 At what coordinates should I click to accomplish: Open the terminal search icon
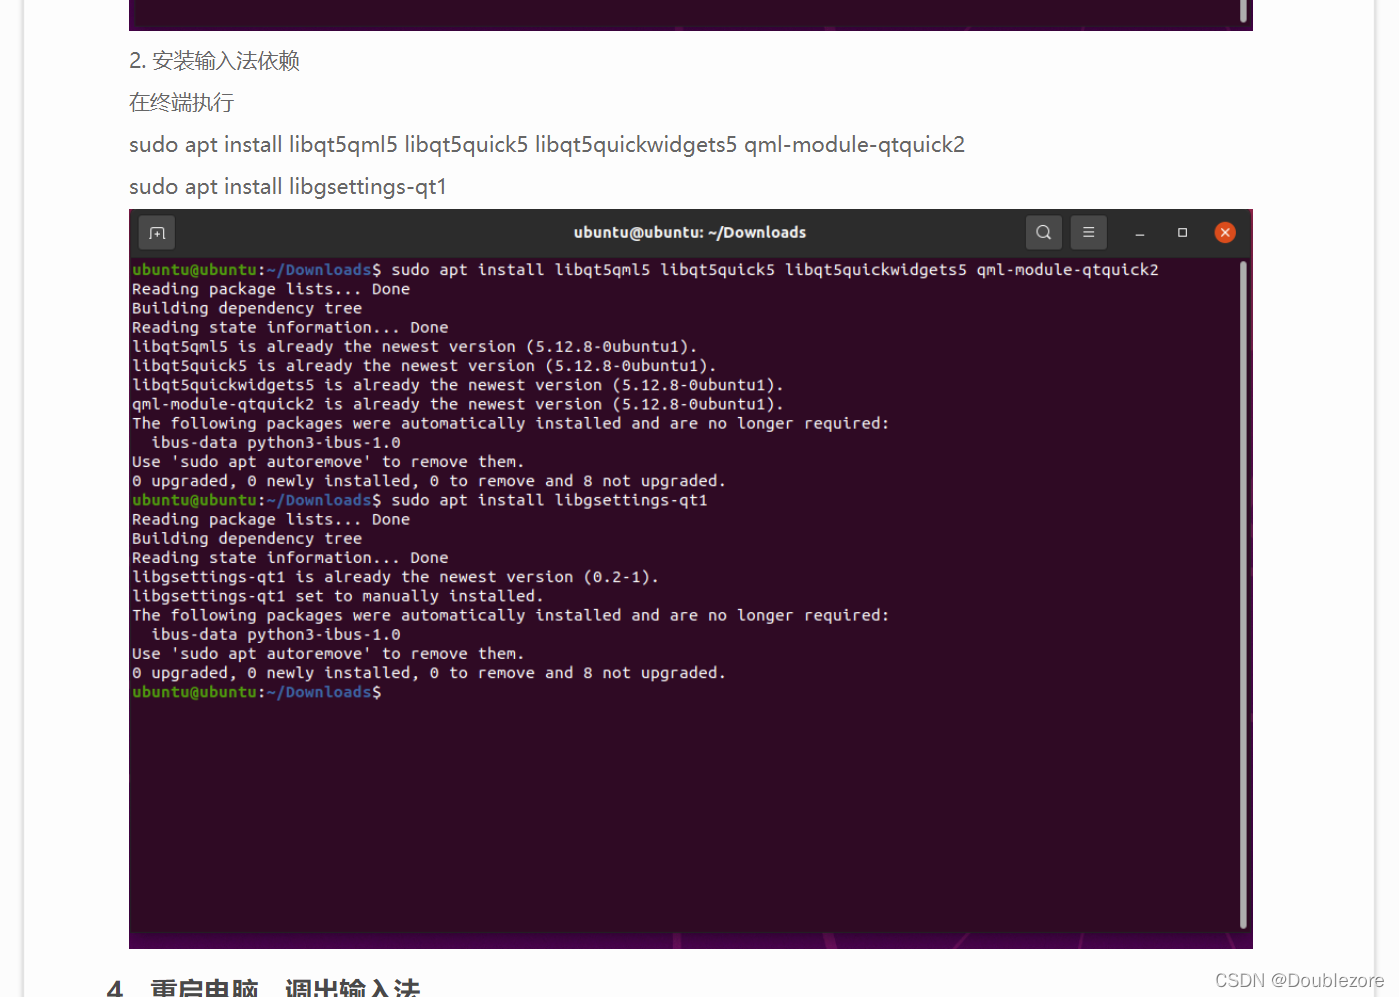click(x=1043, y=233)
